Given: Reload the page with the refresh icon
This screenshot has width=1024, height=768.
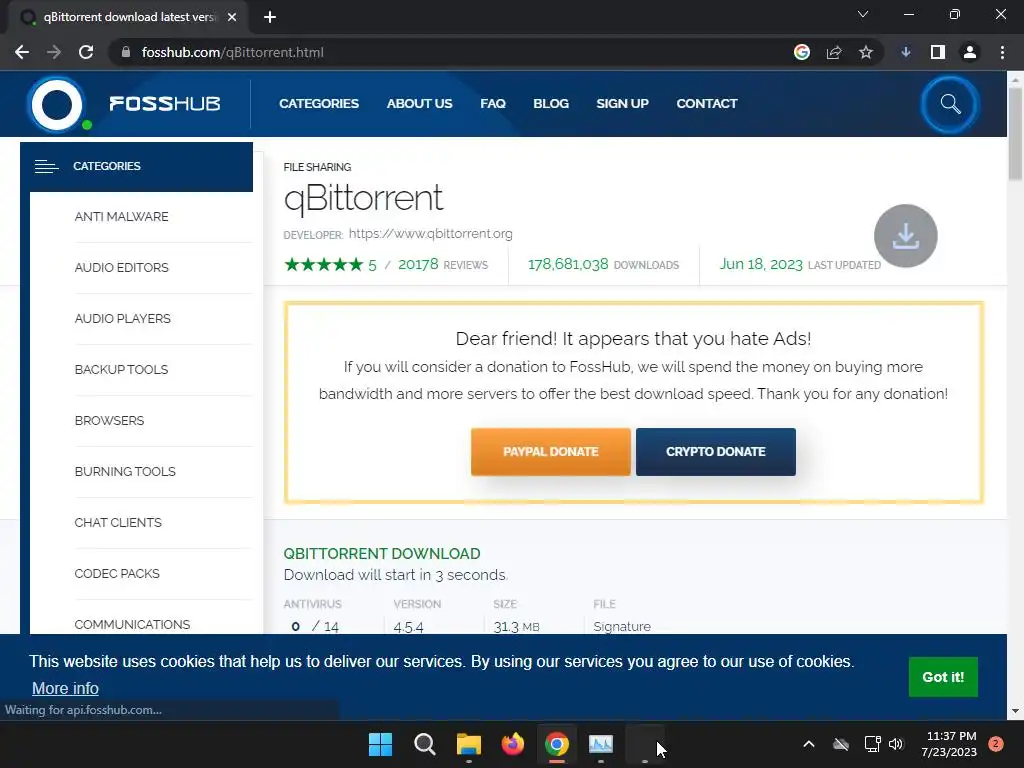Looking at the screenshot, I should point(86,52).
